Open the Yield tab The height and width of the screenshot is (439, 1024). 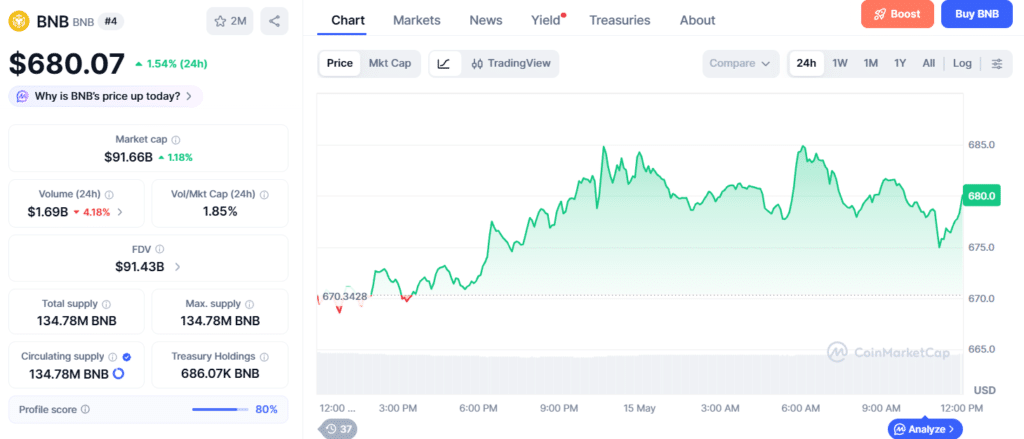(x=546, y=20)
